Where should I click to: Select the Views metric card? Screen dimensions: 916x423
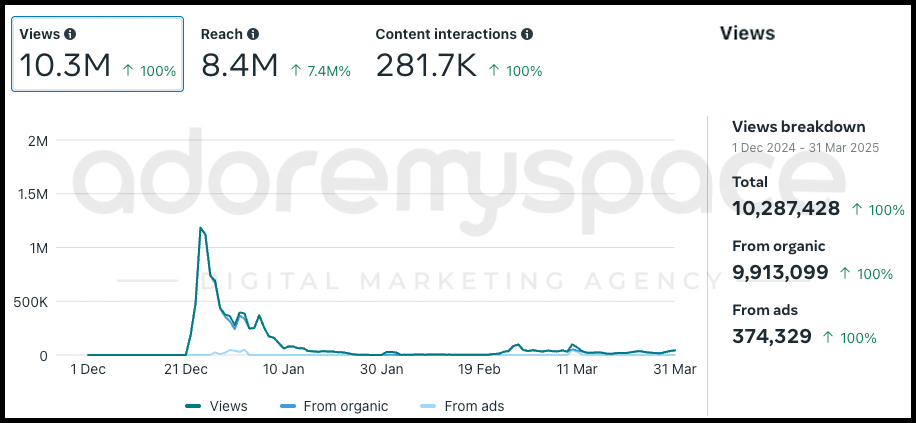coord(98,54)
